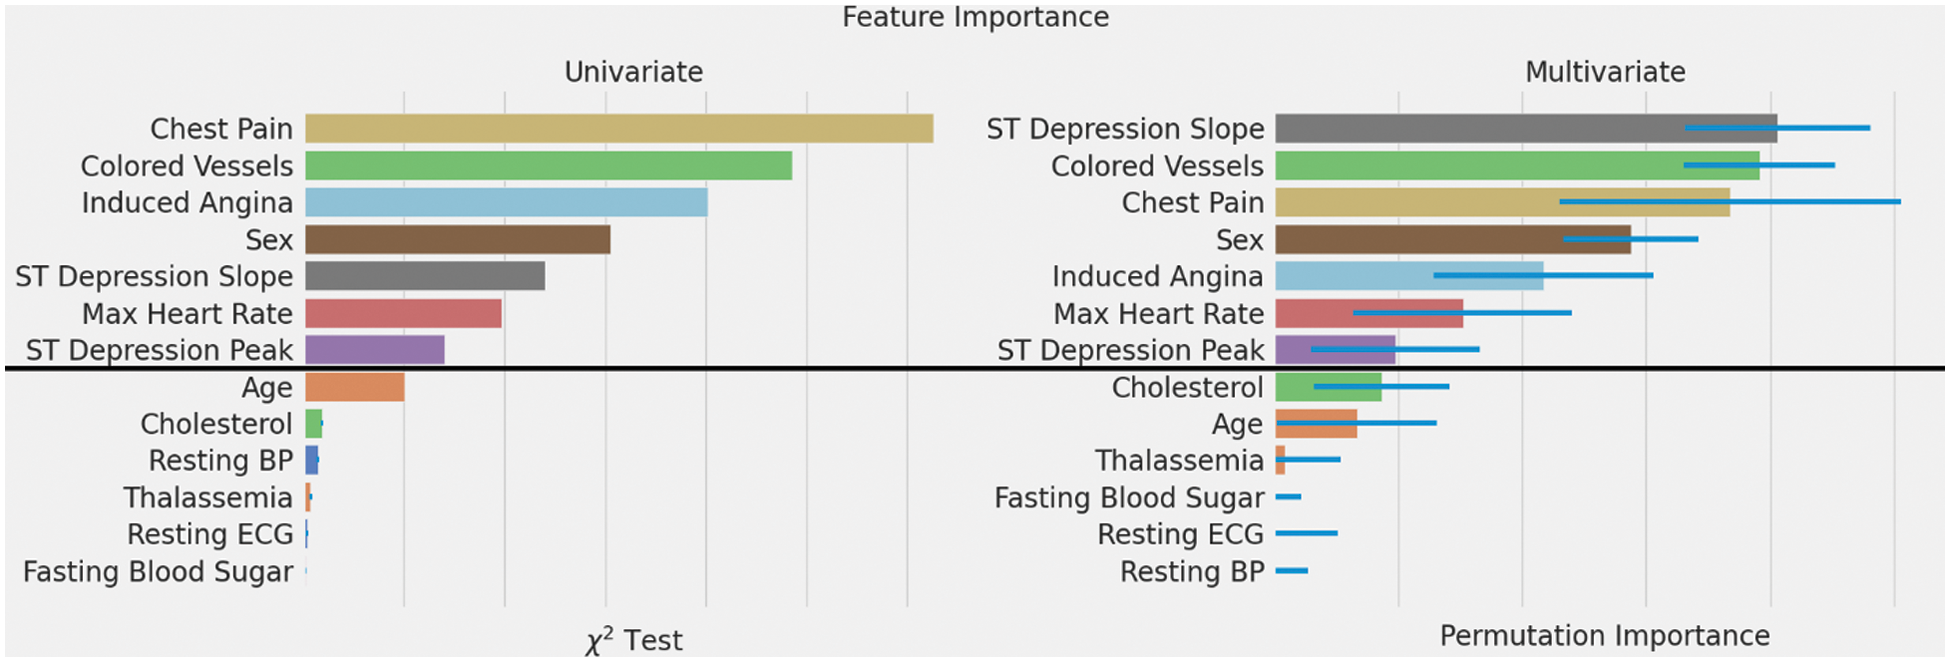Click the "Fasting Blood Sugar" label in Univariate chart

tap(158, 572)
